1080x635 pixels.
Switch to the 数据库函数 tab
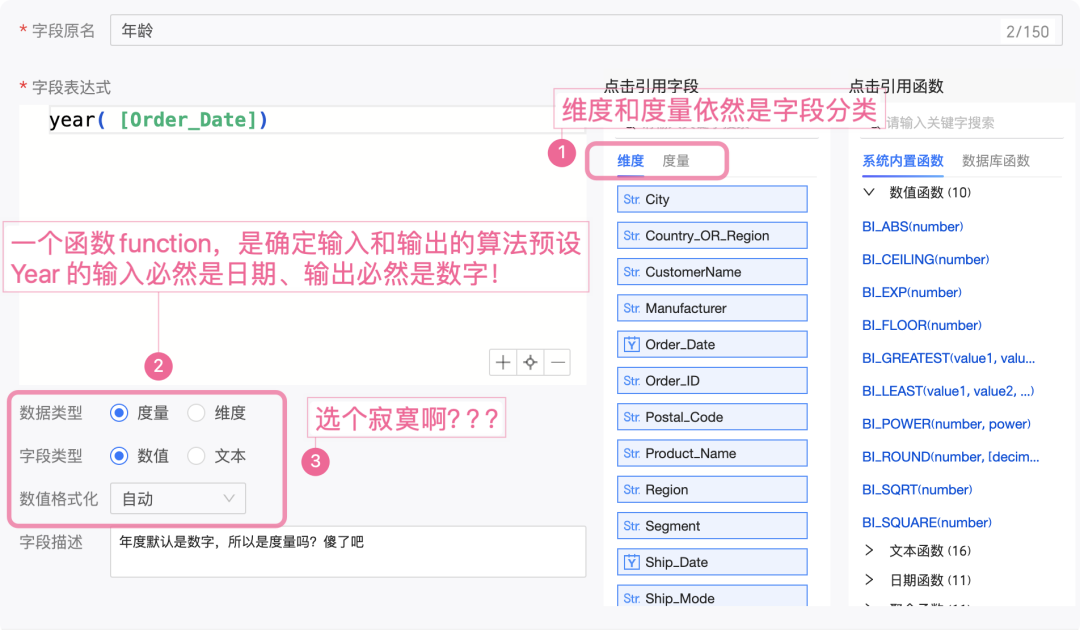[995, 161]
